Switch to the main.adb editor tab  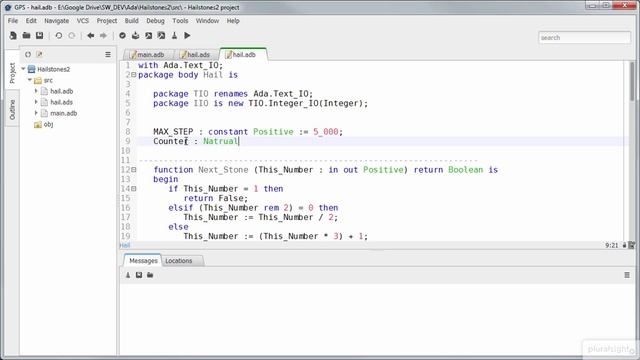148,54
